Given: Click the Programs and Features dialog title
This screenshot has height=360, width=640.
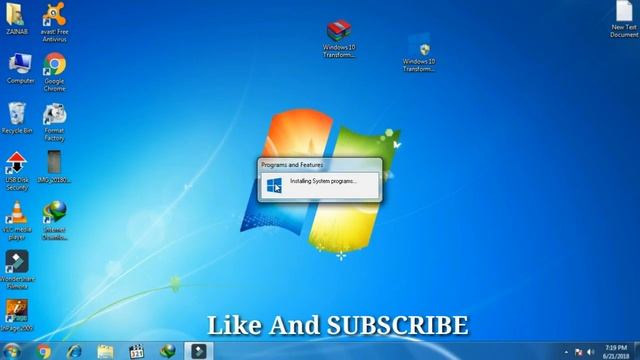Looking at the screenshot, I should (292, 165).
